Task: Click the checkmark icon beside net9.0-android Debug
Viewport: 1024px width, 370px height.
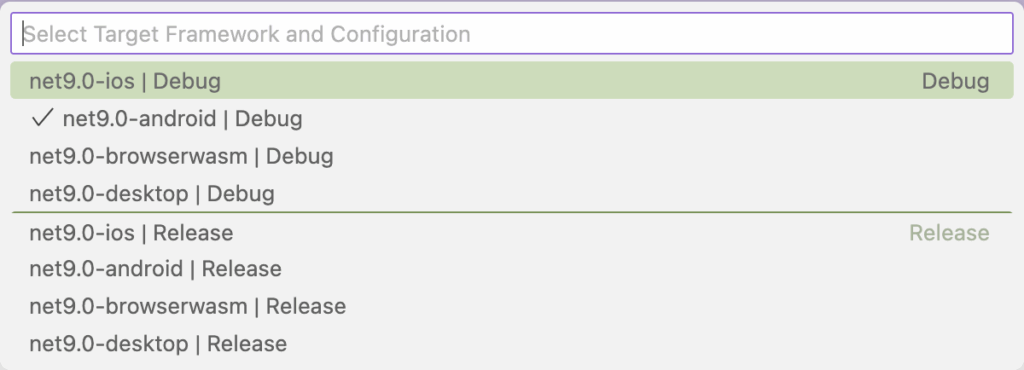Action: 42,118
